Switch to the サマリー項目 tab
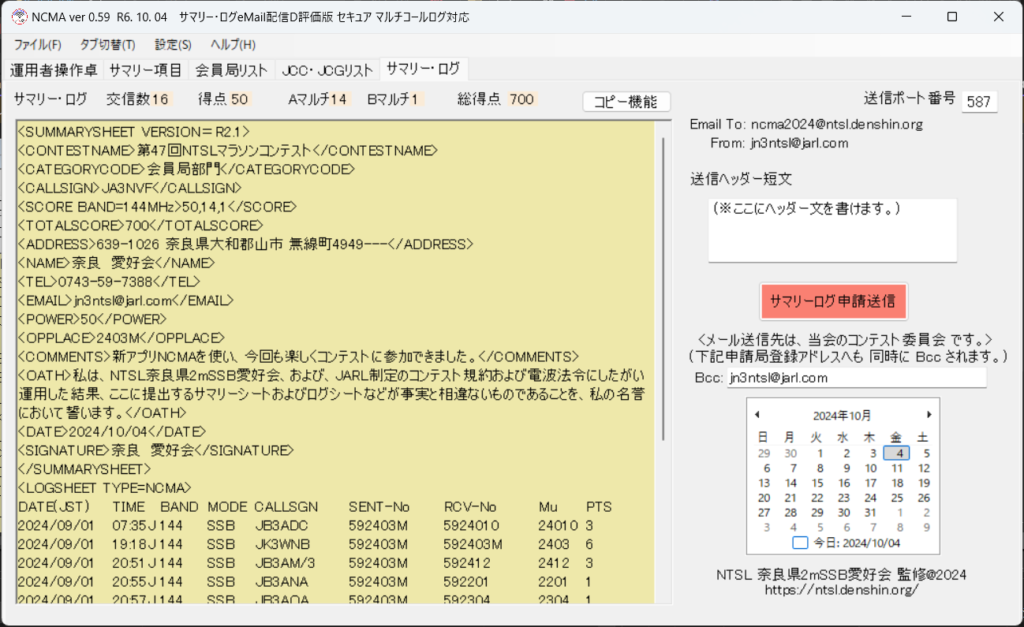Viewport: 1024px width, 627px height. click(x=146, y=70)
